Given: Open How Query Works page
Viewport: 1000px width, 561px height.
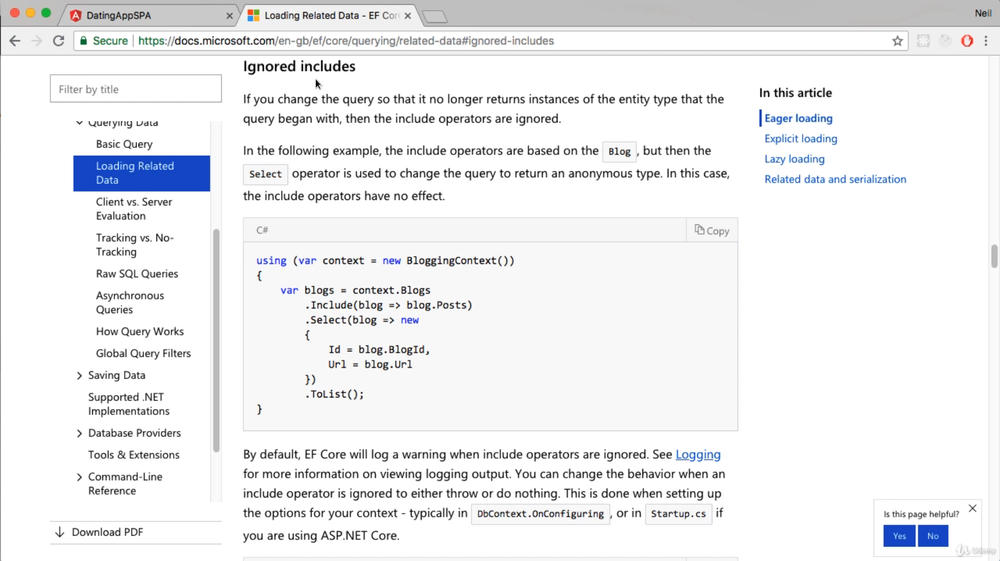Looking at the screenshot, I should 140,332.
